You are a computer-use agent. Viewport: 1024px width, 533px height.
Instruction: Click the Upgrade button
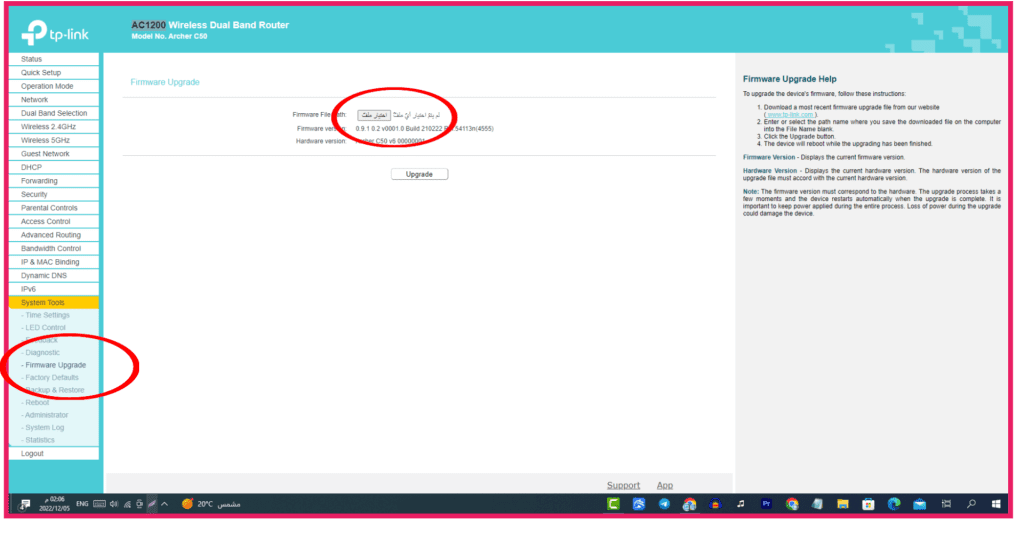pos(419,174)
